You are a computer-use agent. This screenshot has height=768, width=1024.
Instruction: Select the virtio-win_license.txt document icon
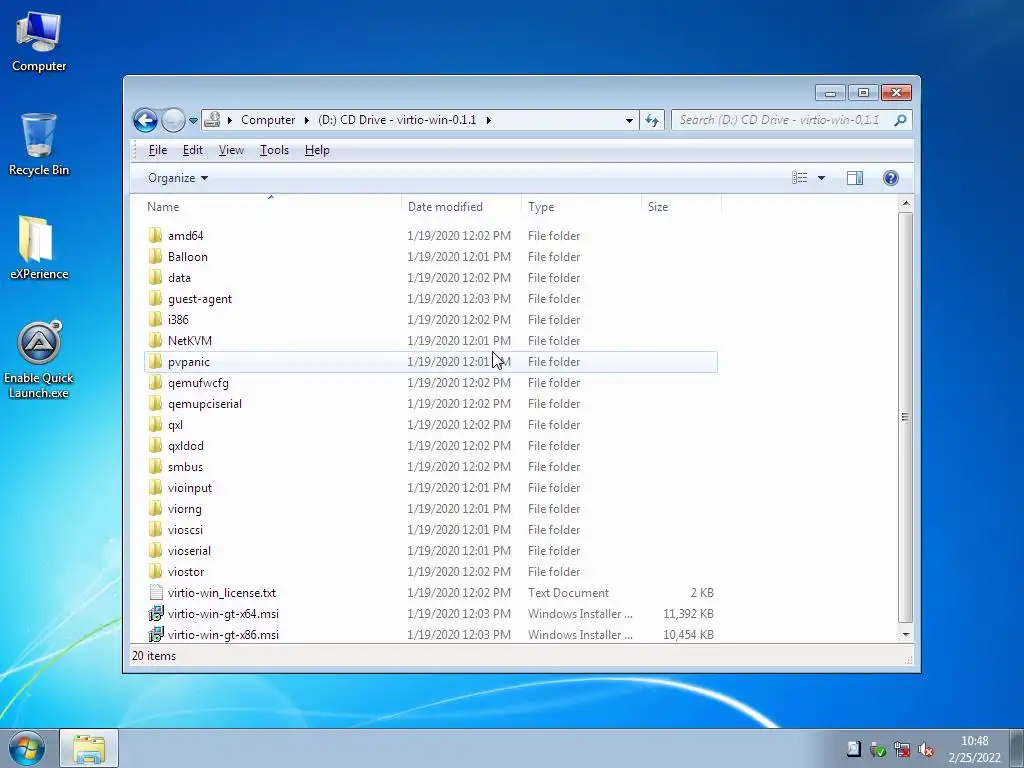click(155, 592)
